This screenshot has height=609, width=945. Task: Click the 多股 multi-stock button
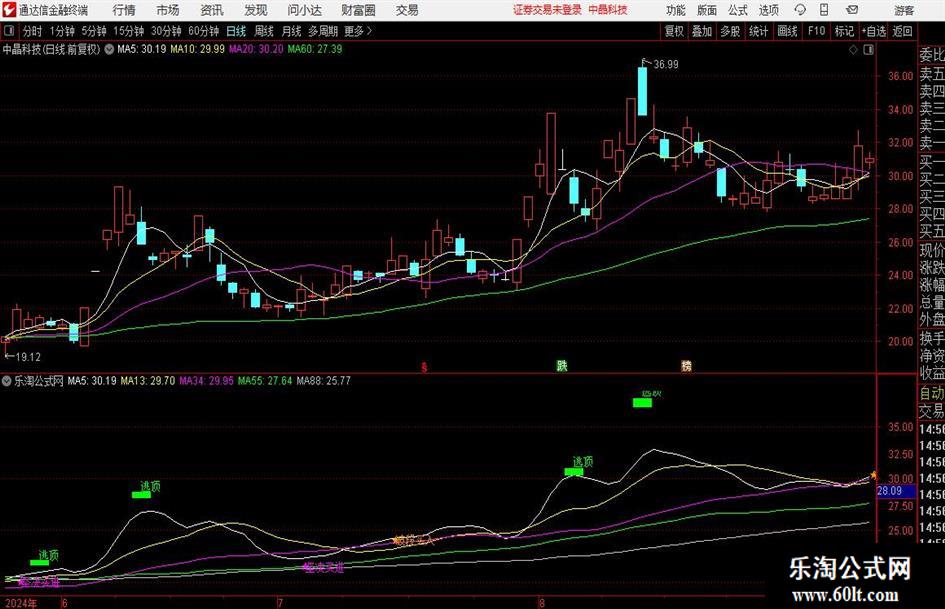point(730,31)
